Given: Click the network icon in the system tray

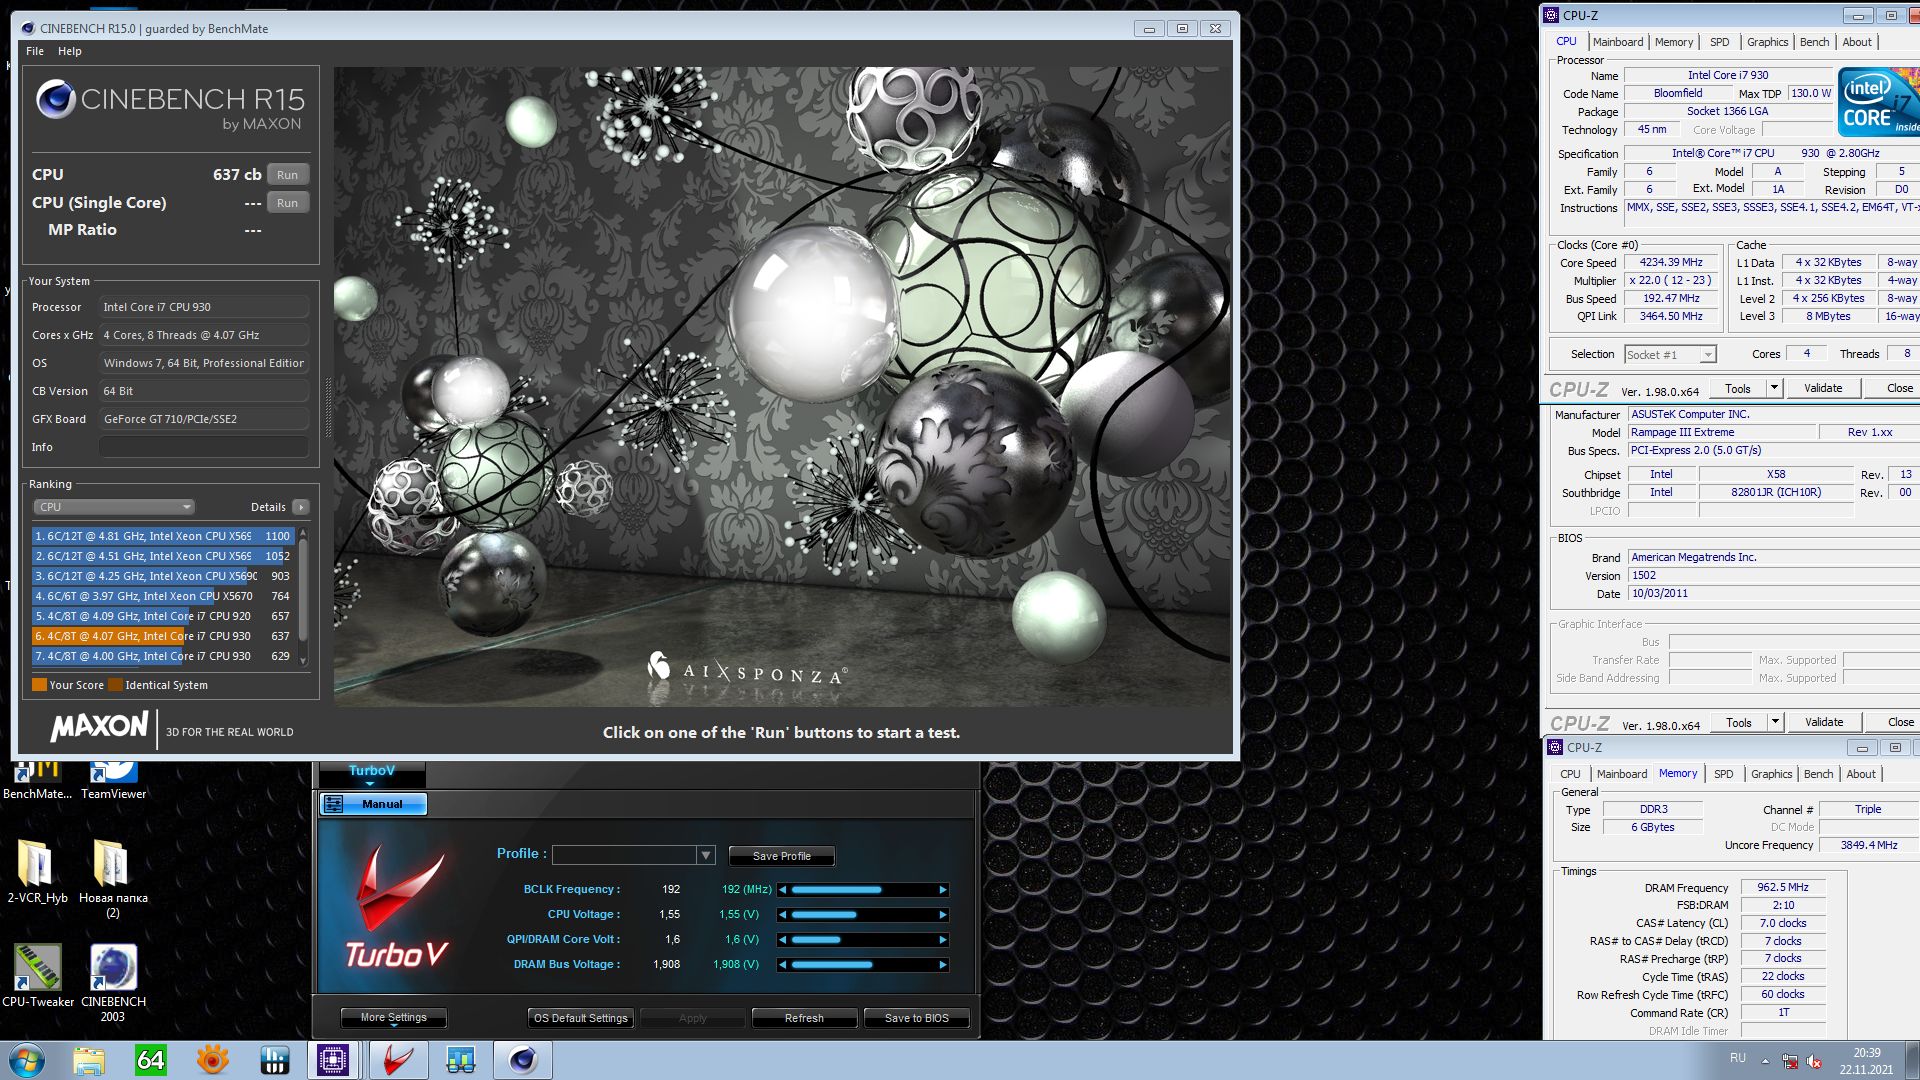Looking at the screenshot, I should [x=1789, y=1061].
